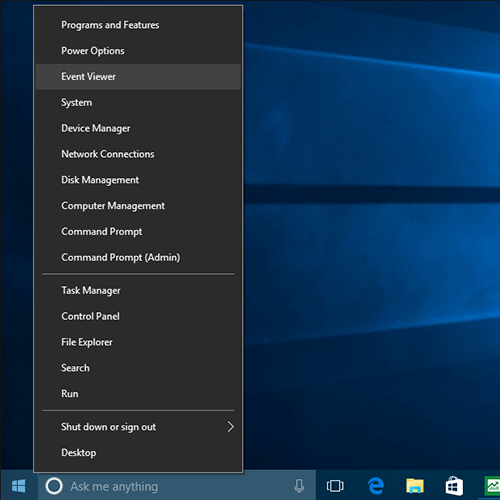Screen dimensions: 500x500
Task: Choose Search from the menu
Action: [138, 368]
